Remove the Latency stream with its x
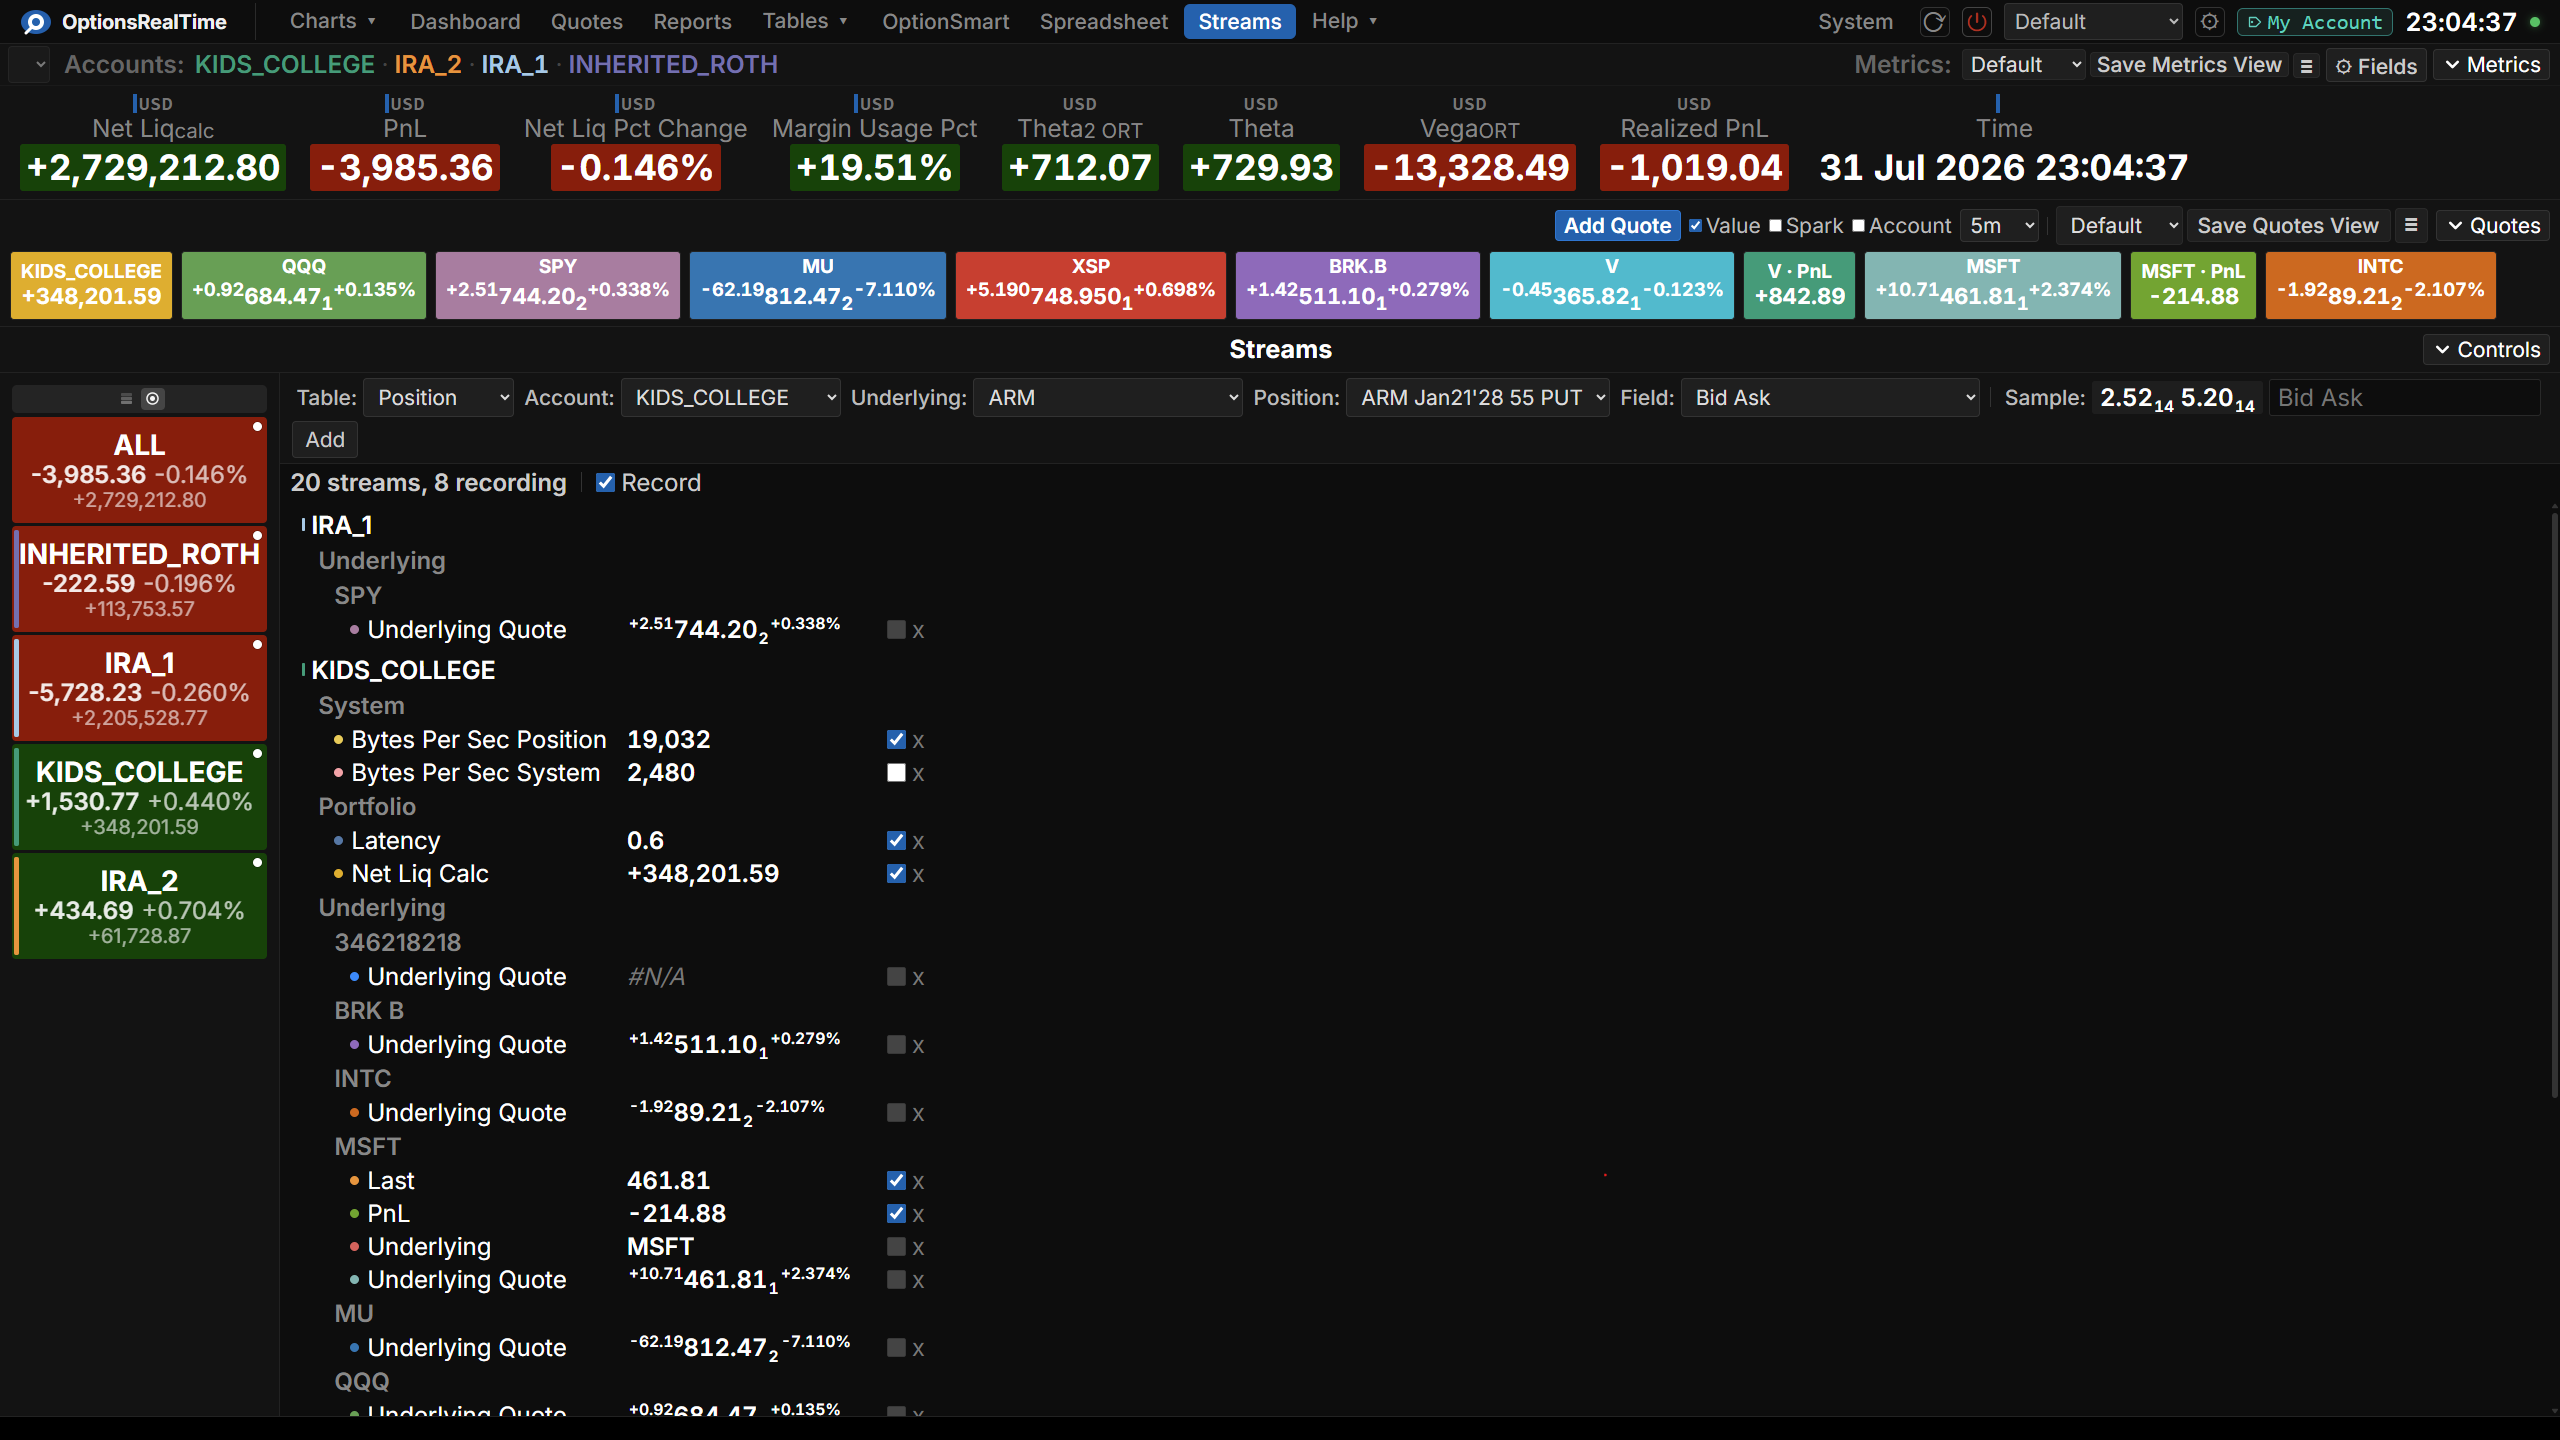The width and height of the screenshot is (2560, 1440). click(x=918, y=842)
